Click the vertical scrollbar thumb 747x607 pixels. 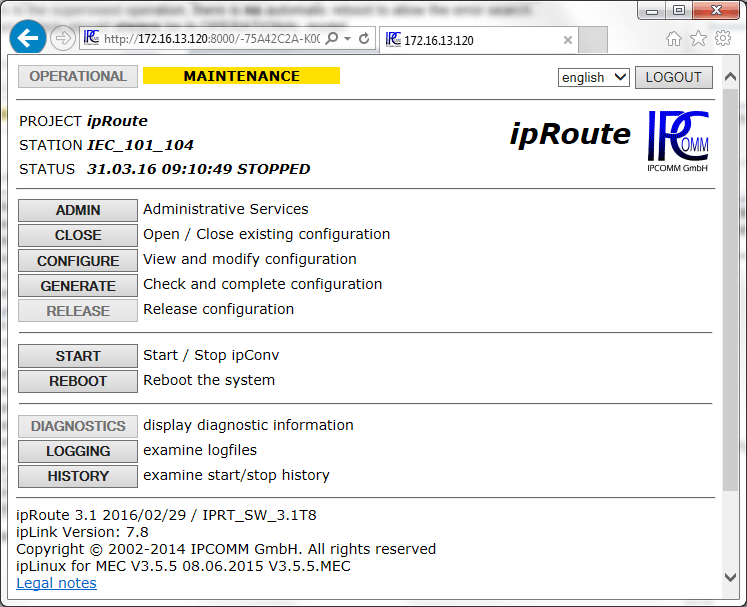[730, 289]
